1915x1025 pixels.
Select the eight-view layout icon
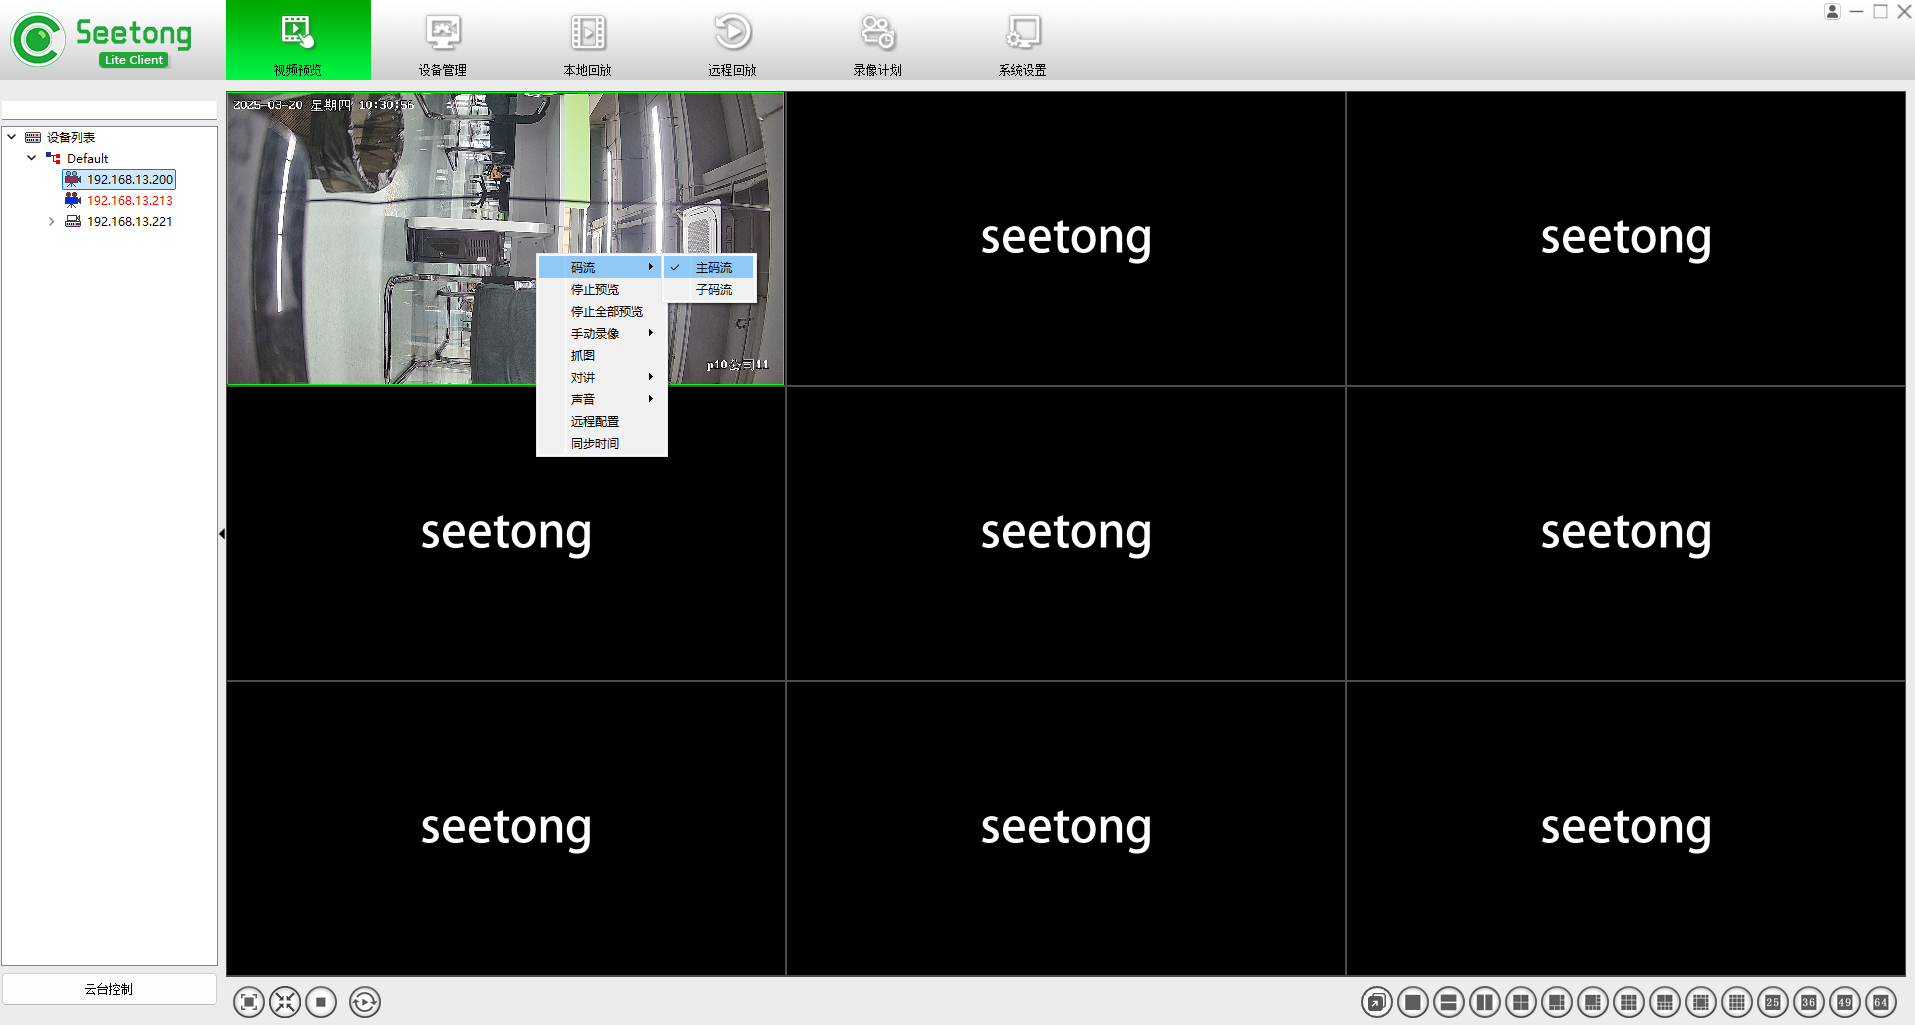pyautogui.click(x=1593, y=1002)
